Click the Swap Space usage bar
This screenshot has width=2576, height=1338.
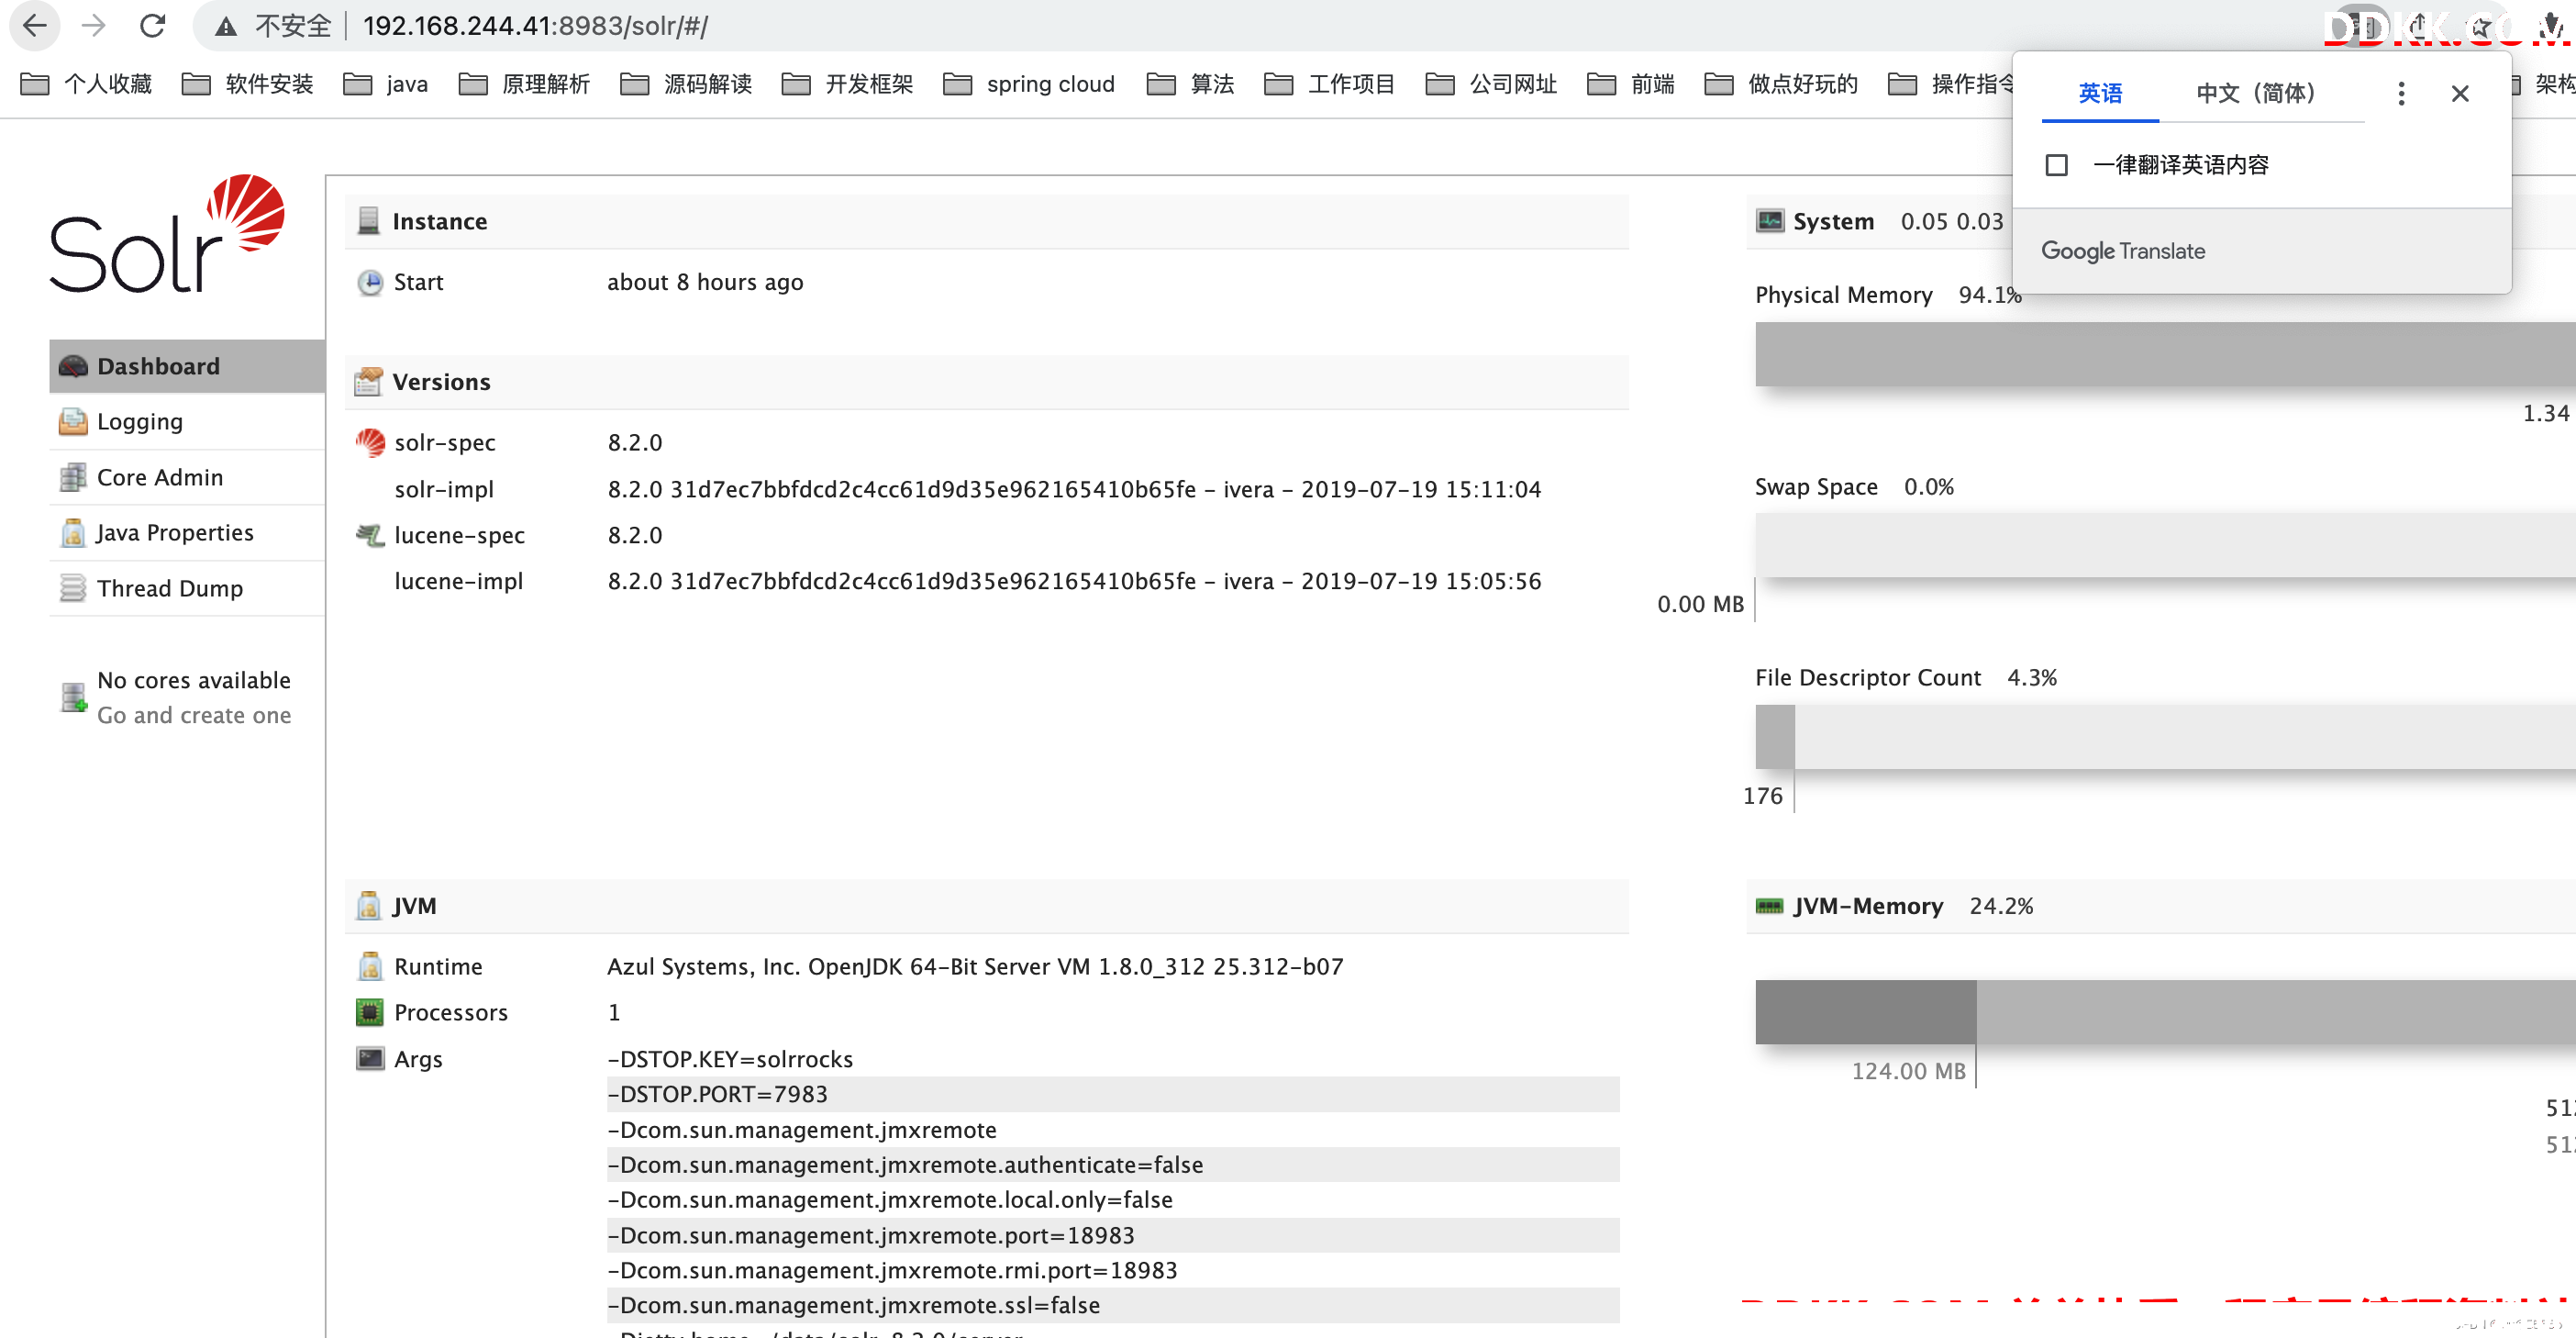click(x=2165, y=545)
